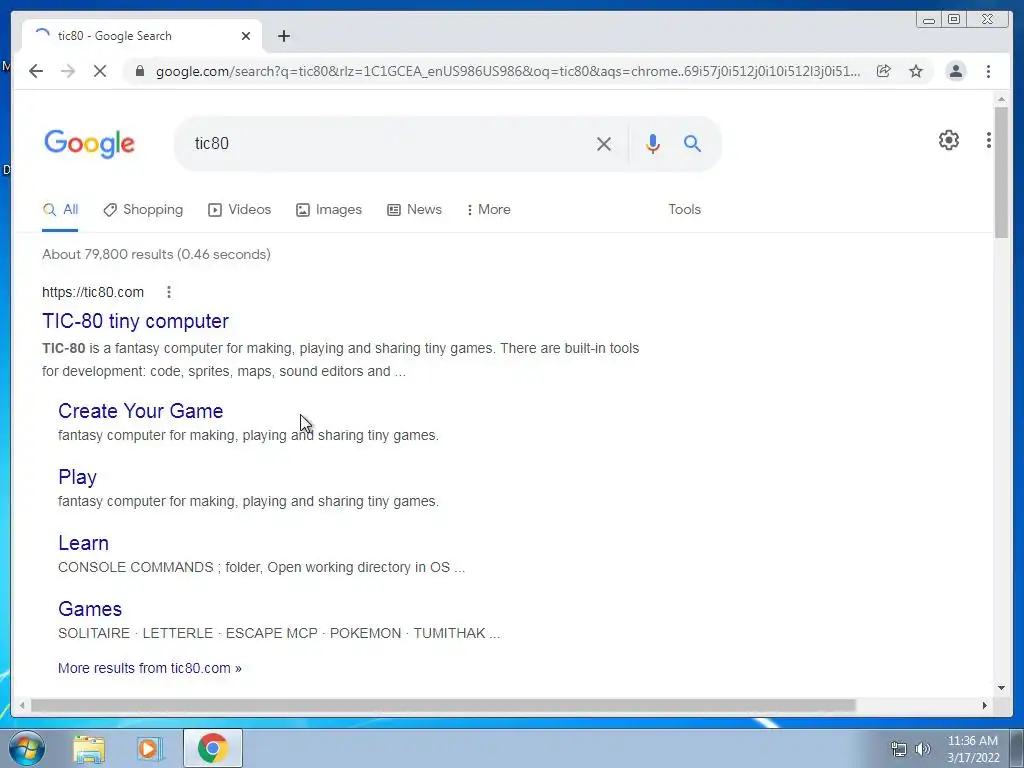Open the TIC-80 tiny computer result
This screenshot has width=1024, height=768.
pyautogui.click(x=135, y=321)
